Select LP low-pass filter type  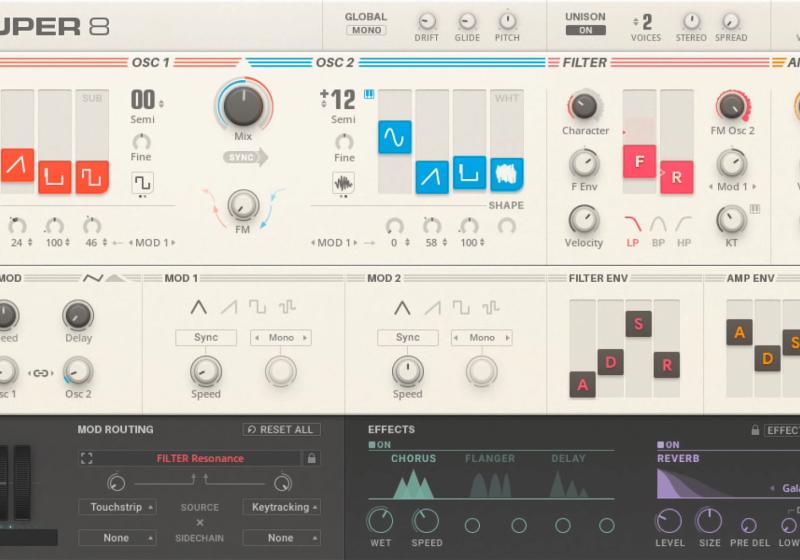[x=633, y=231]
